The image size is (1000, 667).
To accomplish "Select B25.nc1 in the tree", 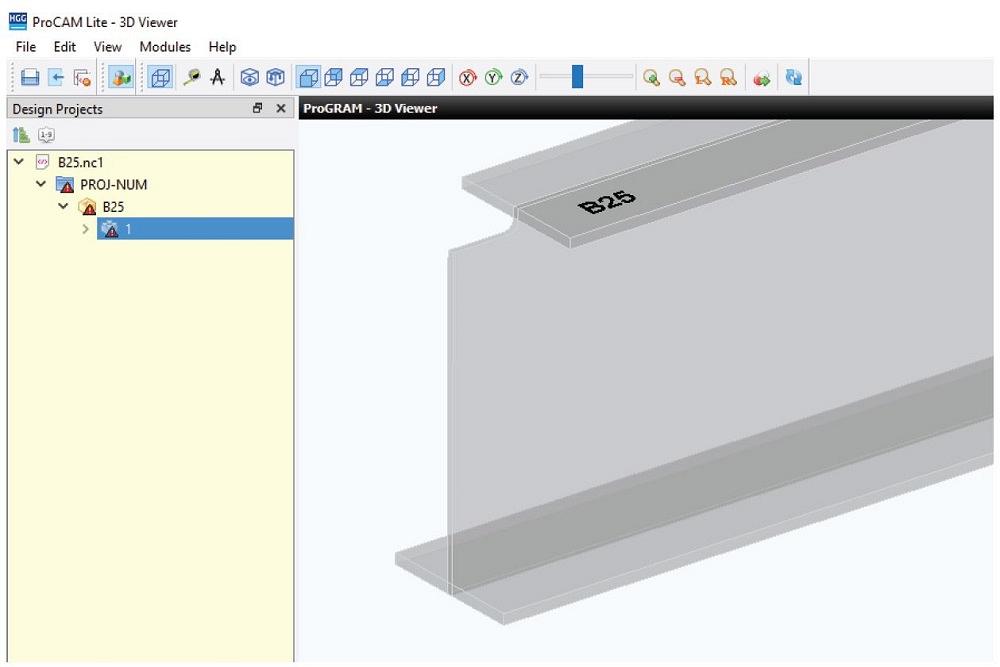I will 80,162.
